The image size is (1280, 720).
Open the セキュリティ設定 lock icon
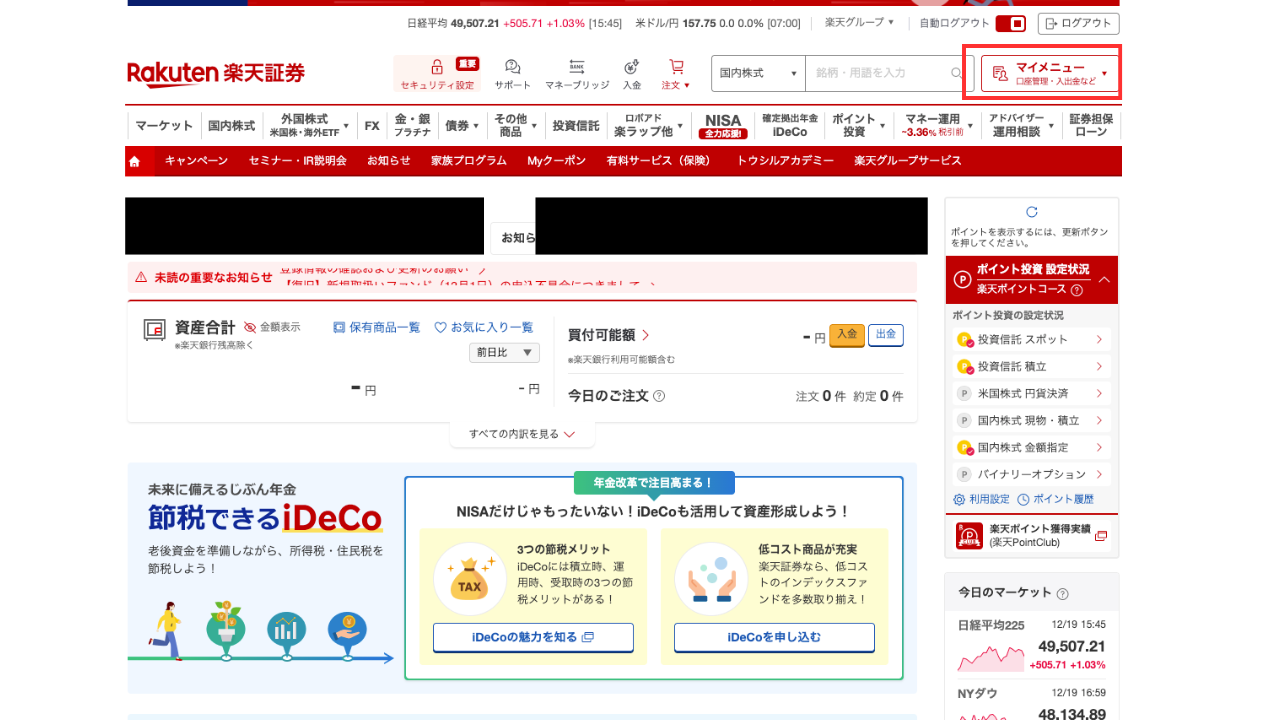coord(436,68)
